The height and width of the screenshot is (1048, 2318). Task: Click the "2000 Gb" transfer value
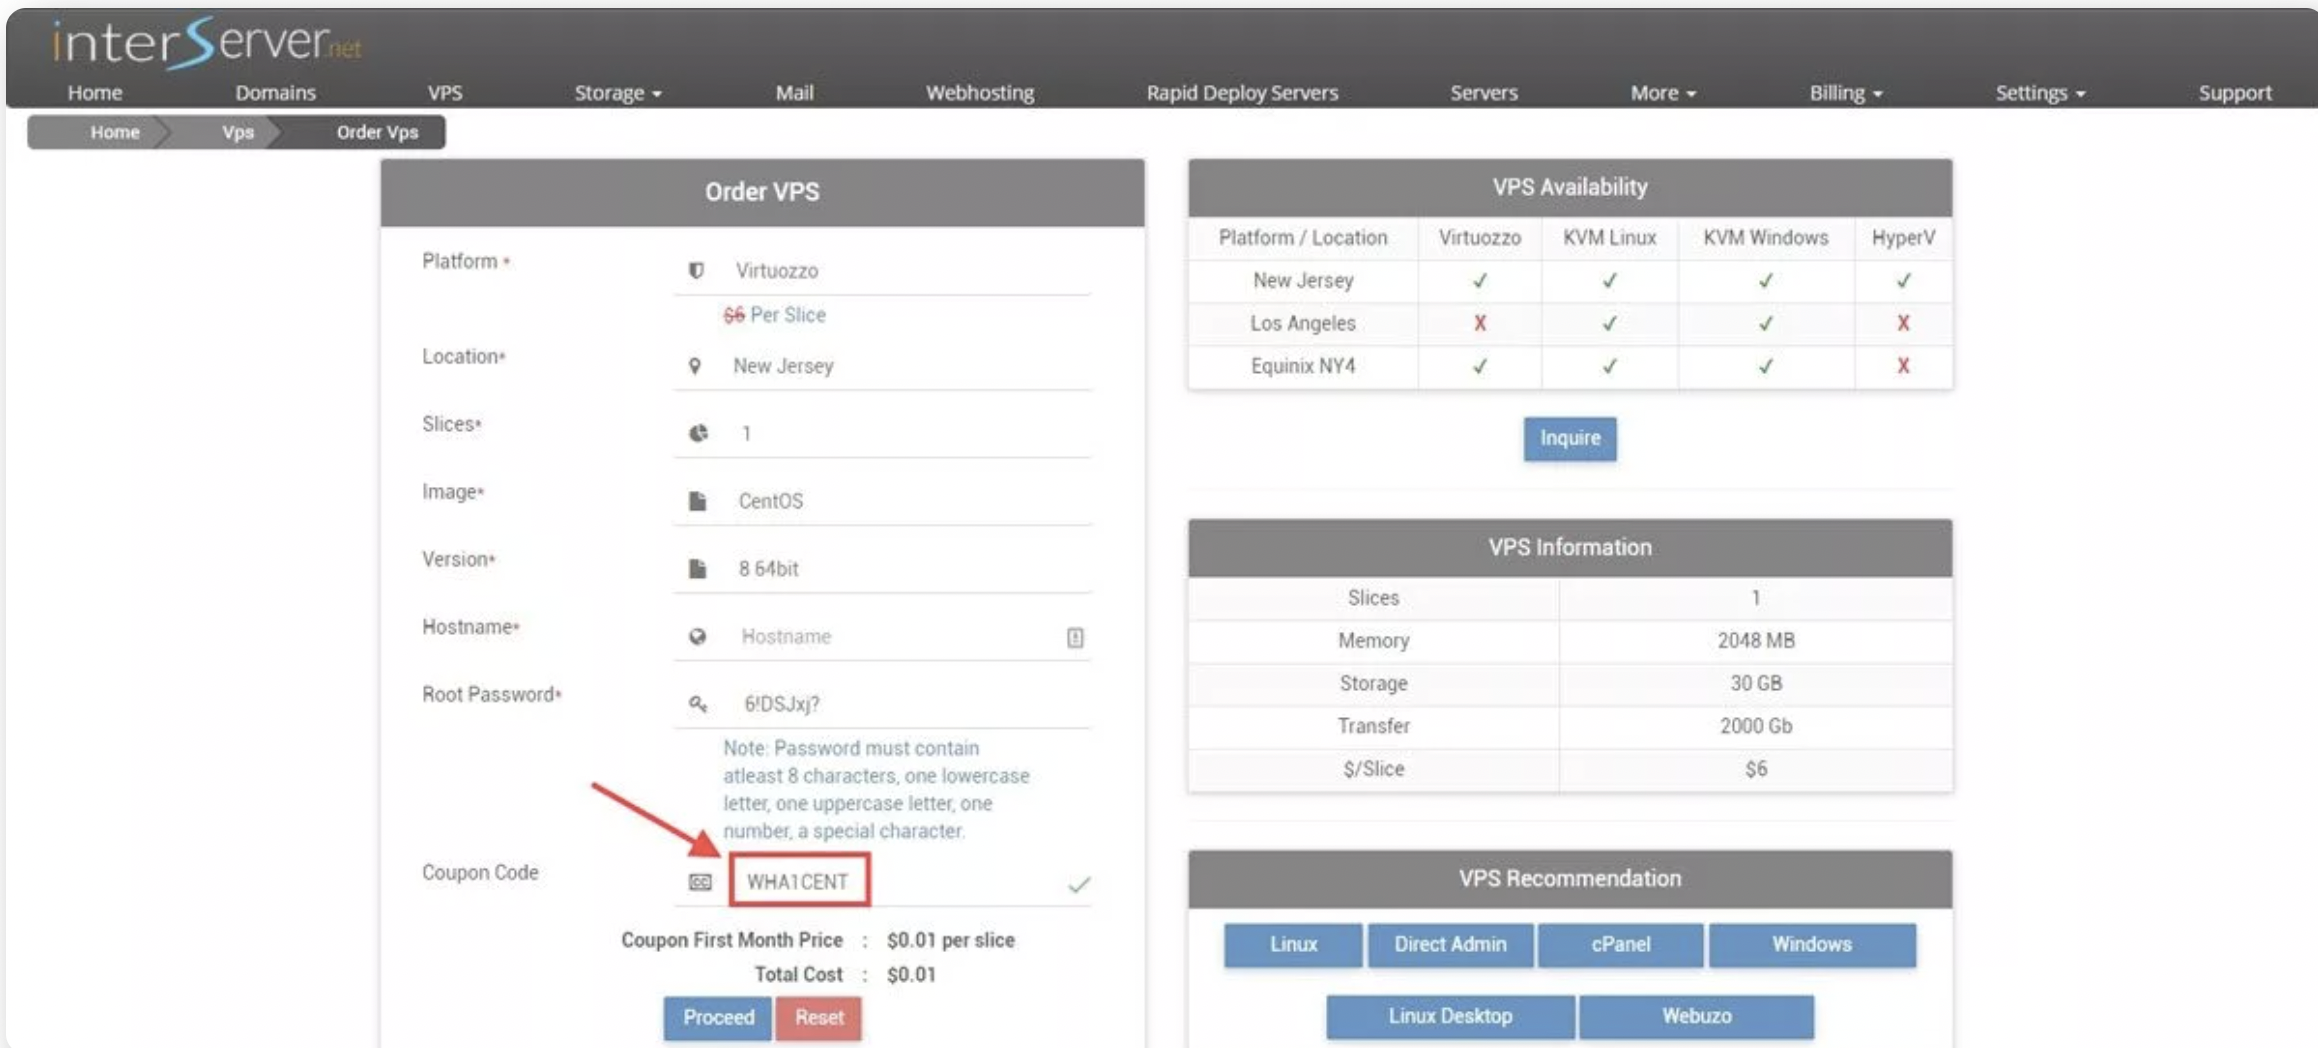pyautogui.click(x=1756, y=726)
